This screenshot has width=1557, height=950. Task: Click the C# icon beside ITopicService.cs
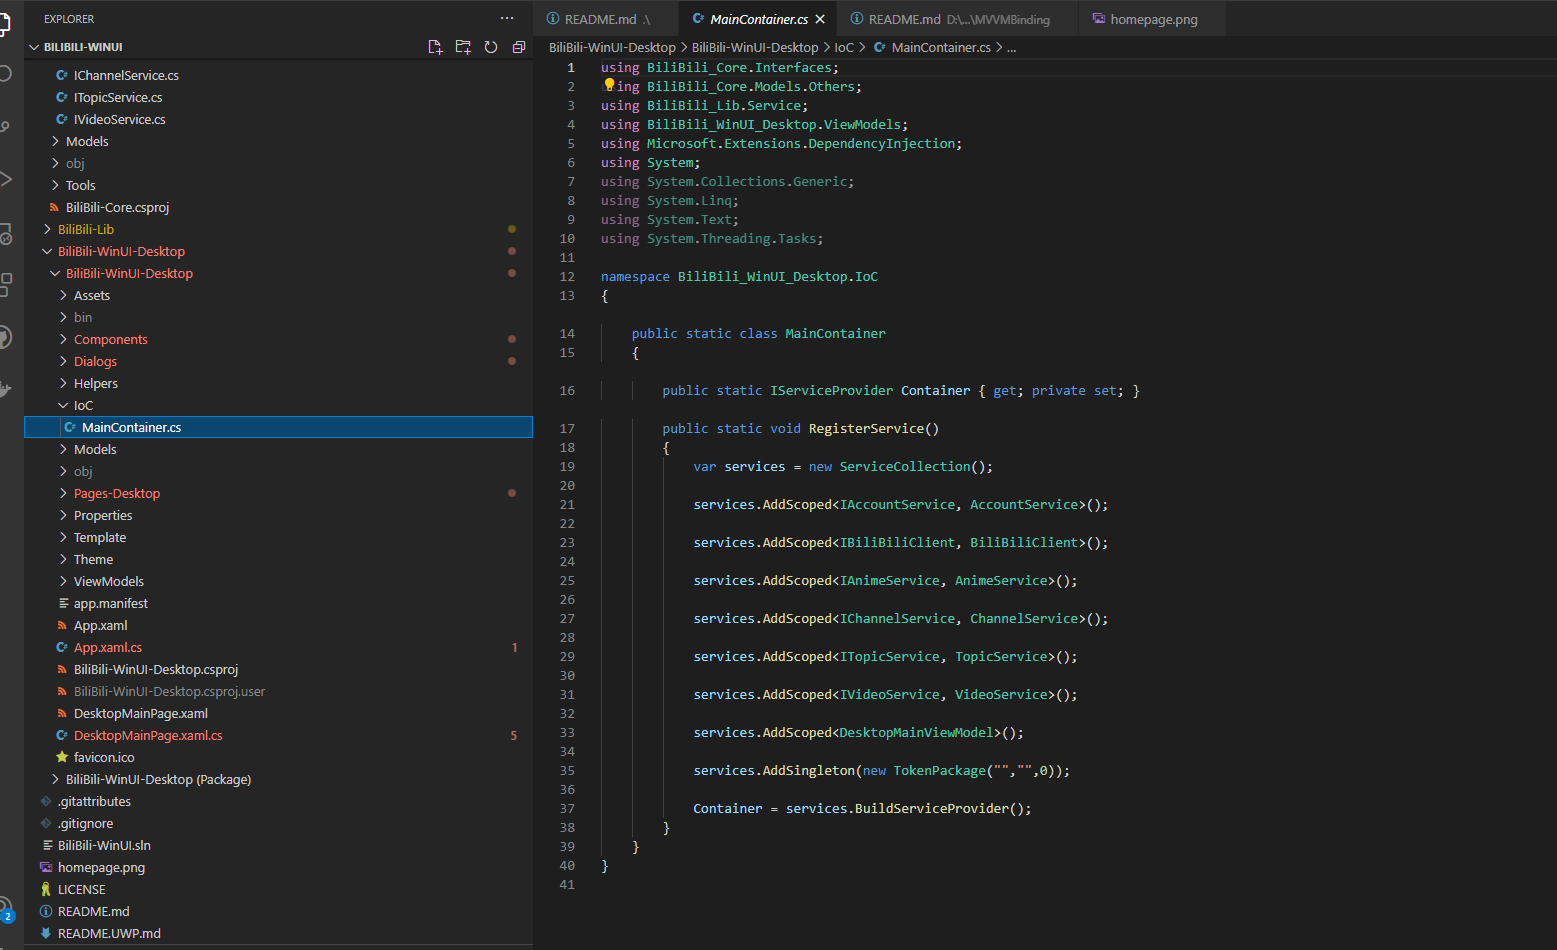(62, 97)
